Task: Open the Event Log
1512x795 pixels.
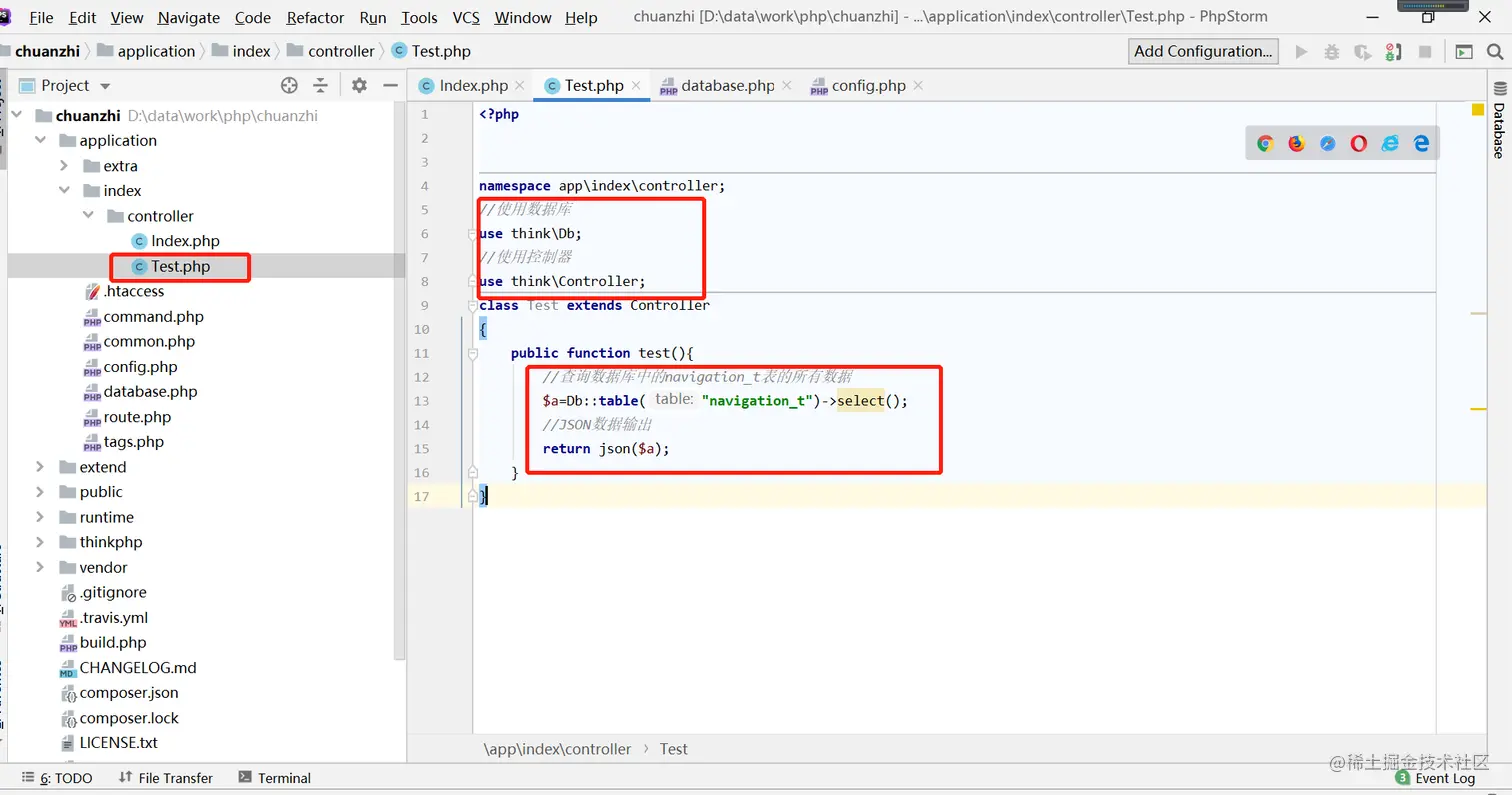Action: point(1435,778)
